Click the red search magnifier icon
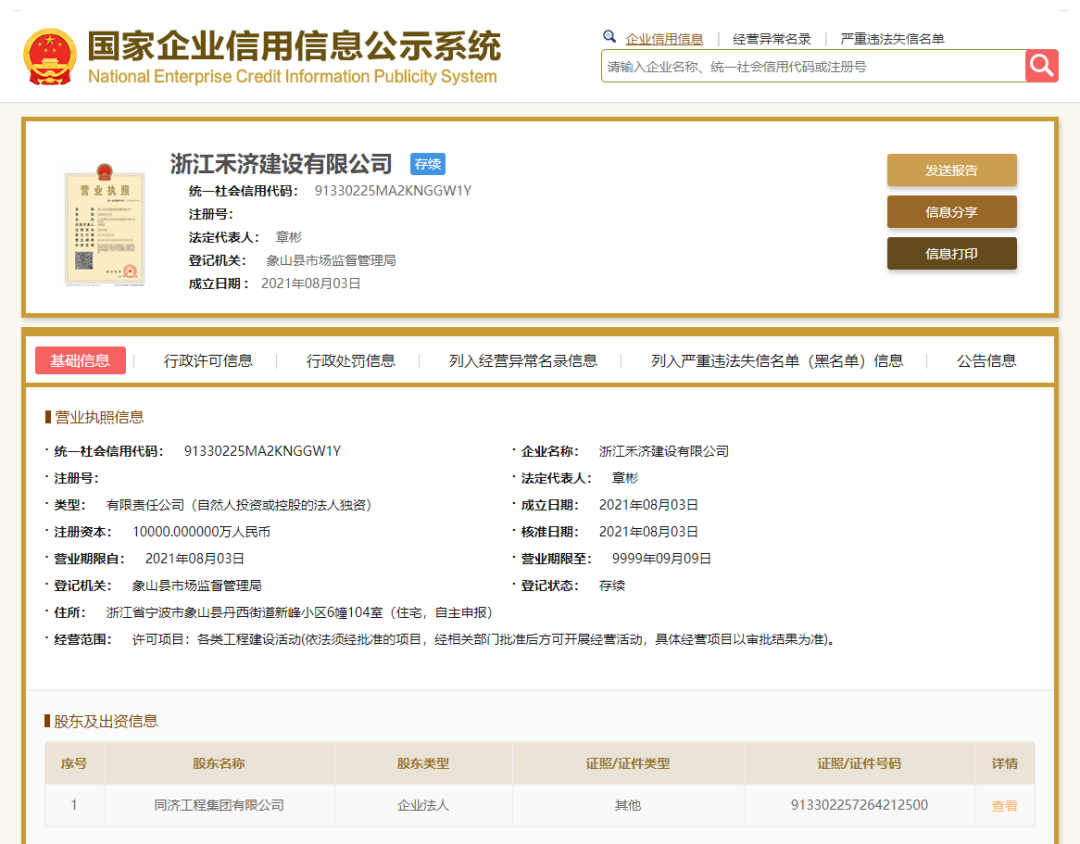This screenshot has width=1080, height=844. 1041,66
